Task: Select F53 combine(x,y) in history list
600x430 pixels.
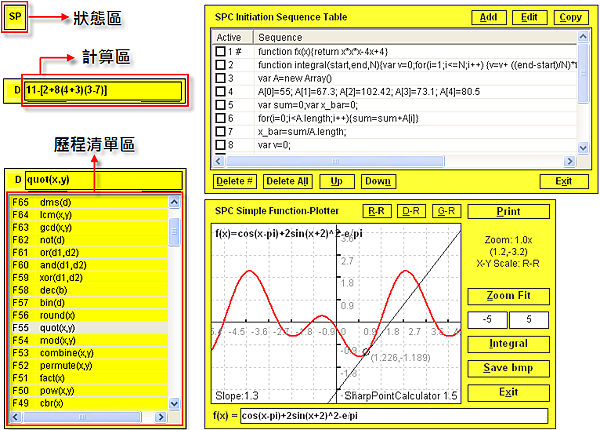Action: [89, 353]
